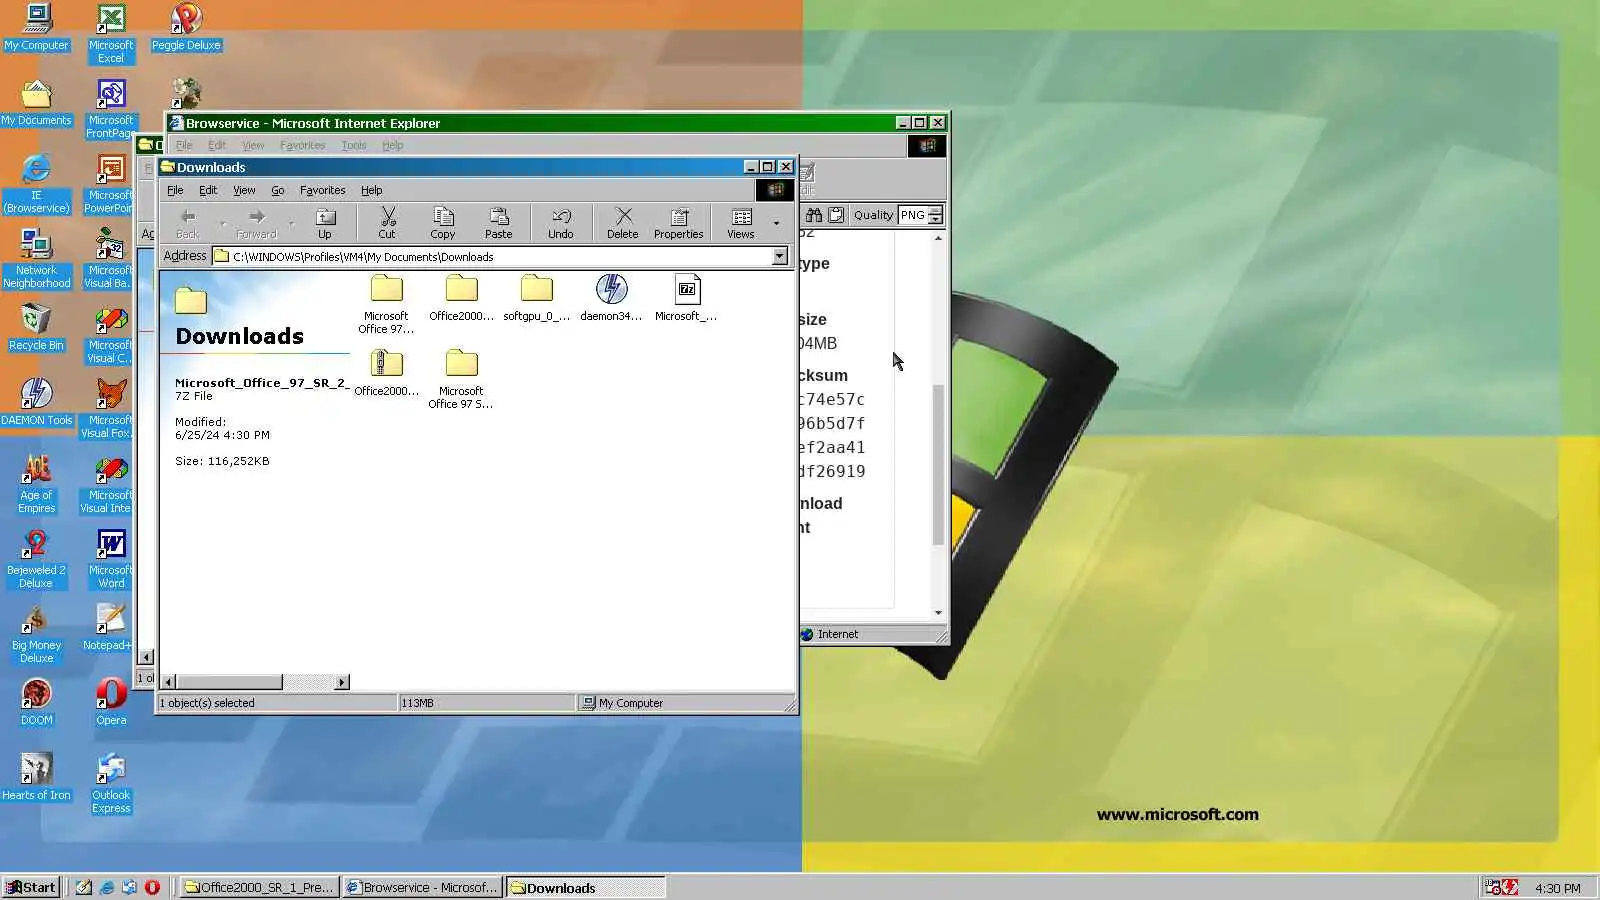Select the Opera desktop shortcut
This screenshot has height=900, width=1600.
(x=111, y=702)
